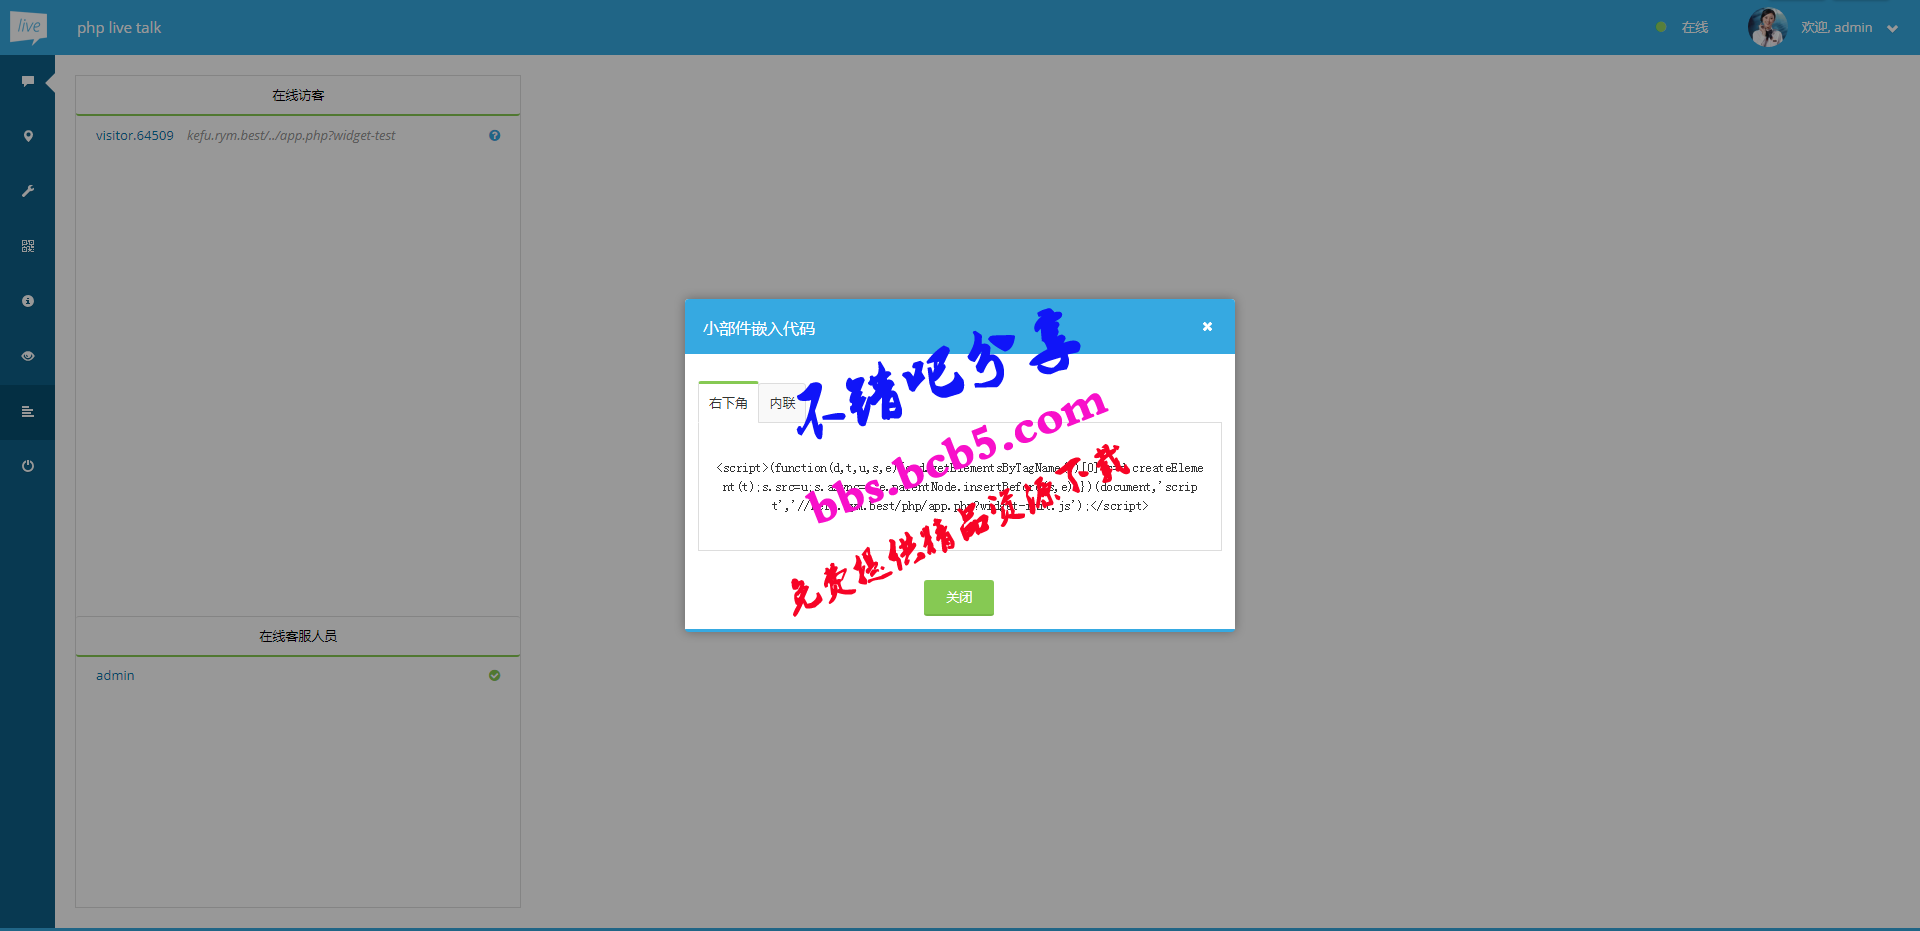Click the live logo in header
Viewport: 1920px width, 931px height.
coord(28,27)
